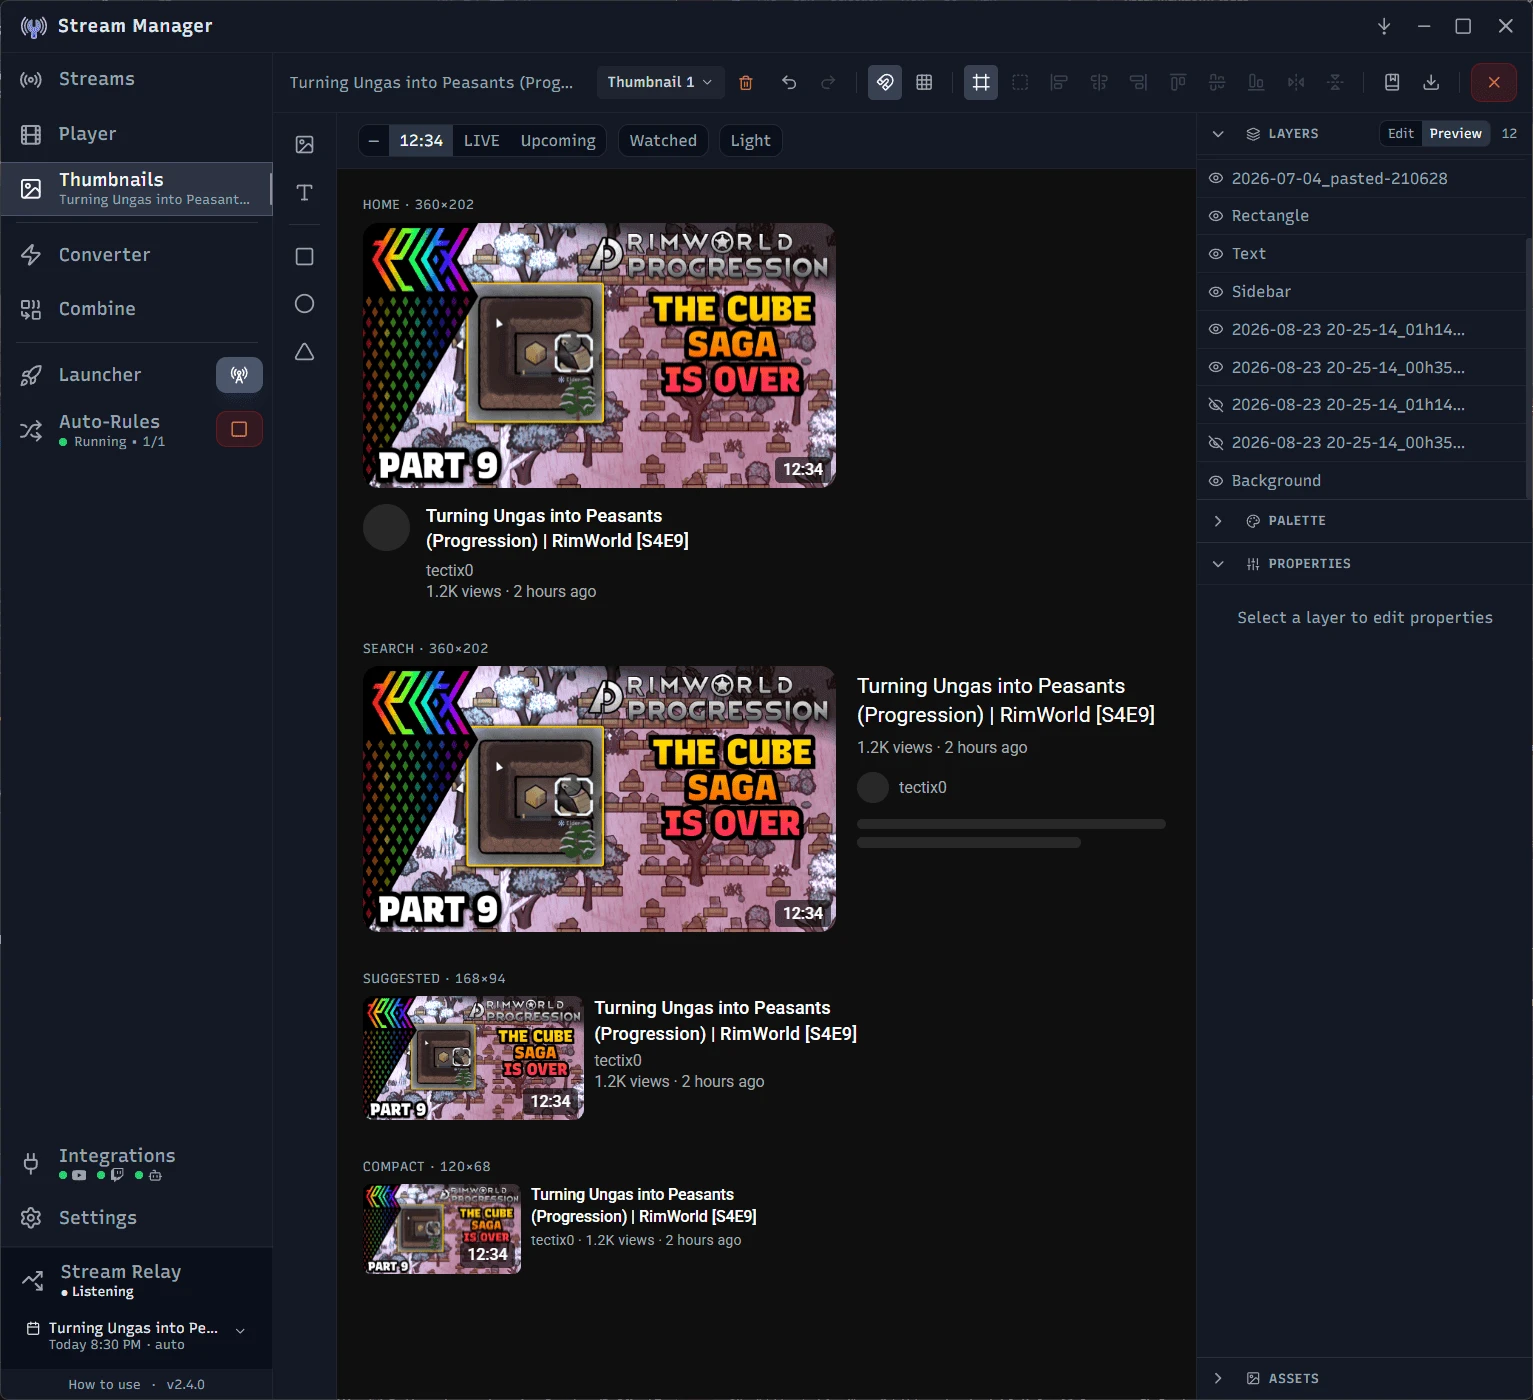Open the Combine page
1533x1400 pixels.
point(136,309)
